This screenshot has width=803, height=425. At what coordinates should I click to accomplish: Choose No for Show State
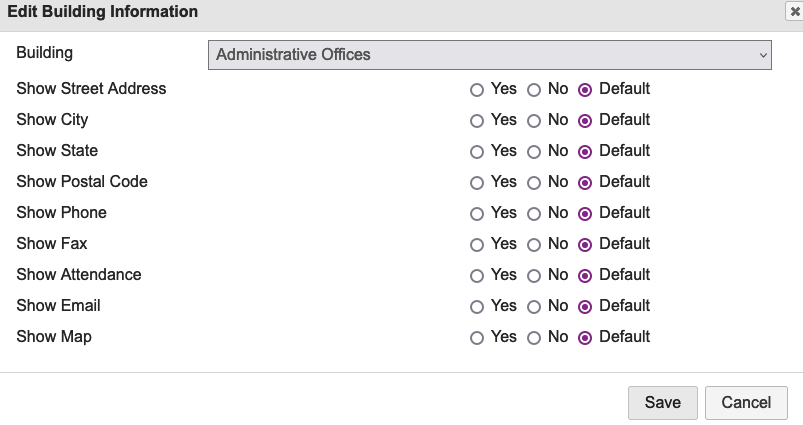[534, 151]
